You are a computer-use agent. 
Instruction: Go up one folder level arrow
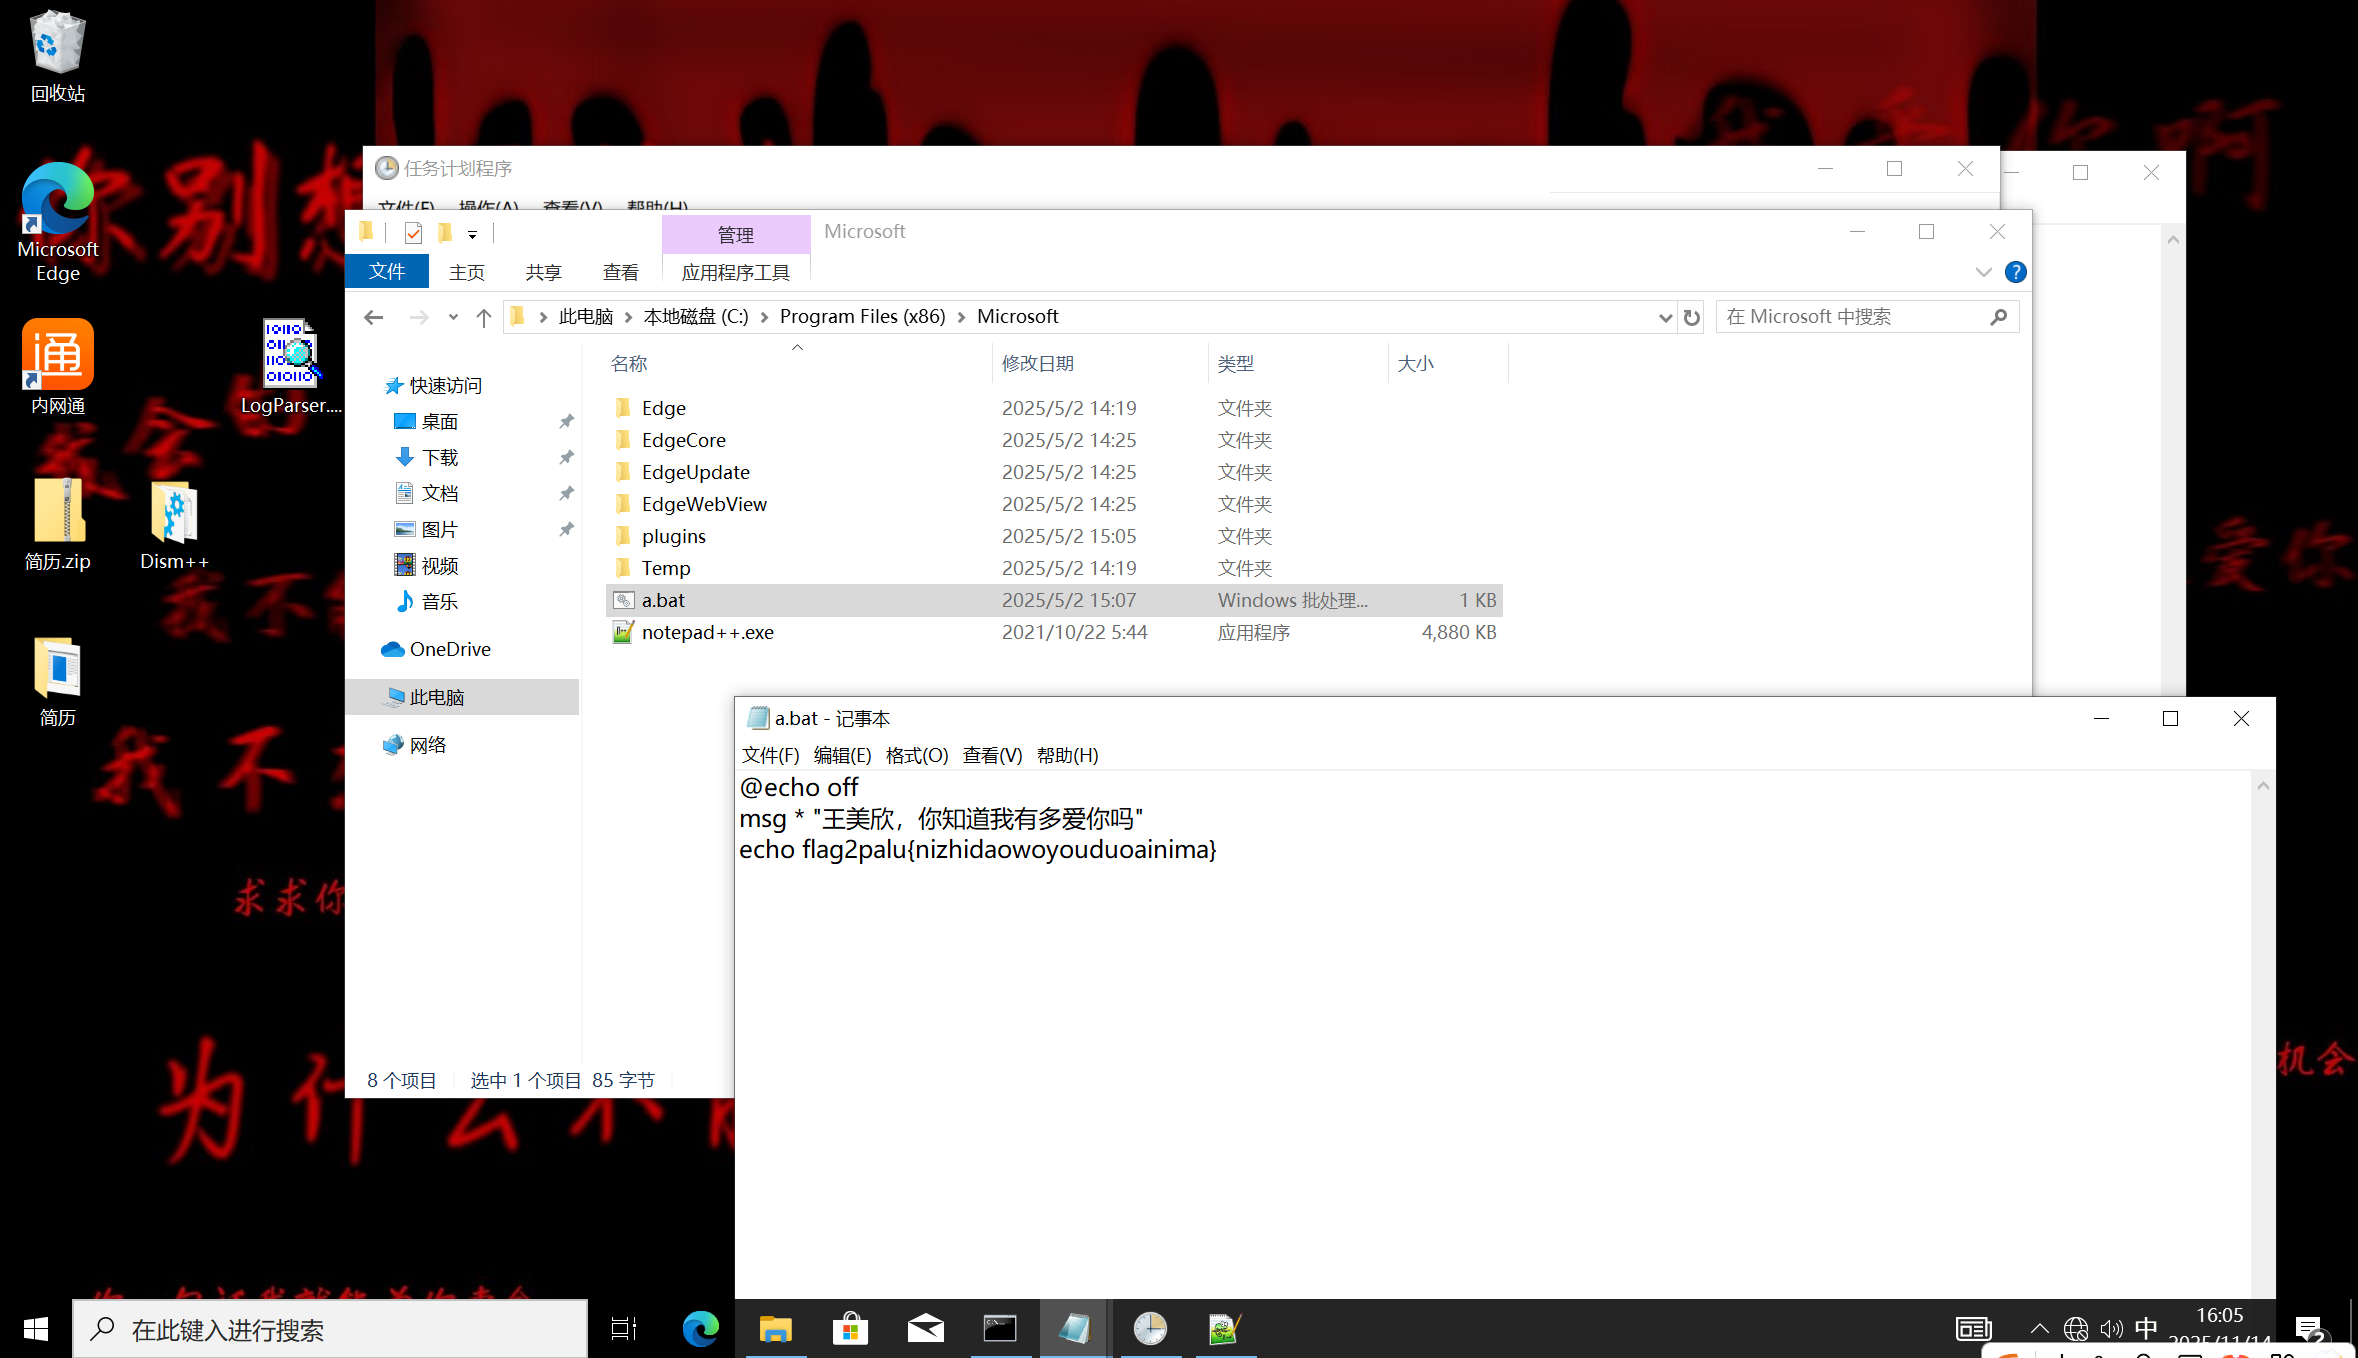[x=484, y=317]
